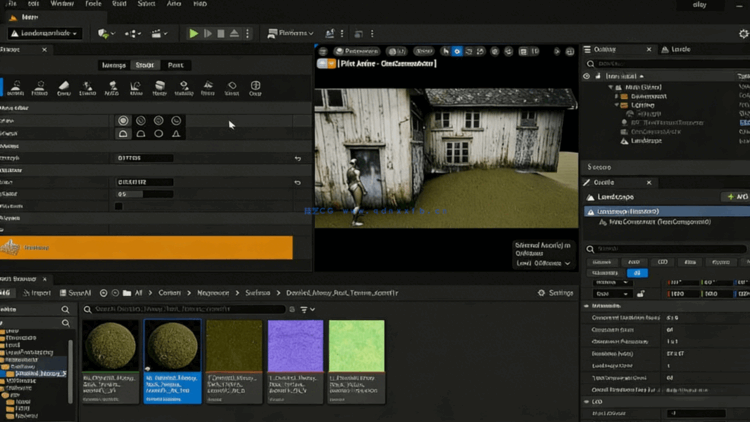The image size is (750, 422).
Task: Collapse the Lighting folder in Outliner
Action: pos(617,105)
